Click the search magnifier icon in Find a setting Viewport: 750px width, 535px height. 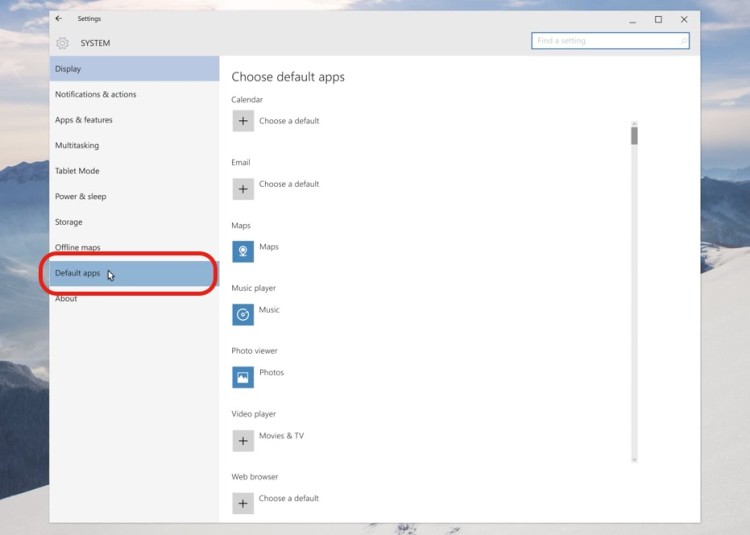684,41
